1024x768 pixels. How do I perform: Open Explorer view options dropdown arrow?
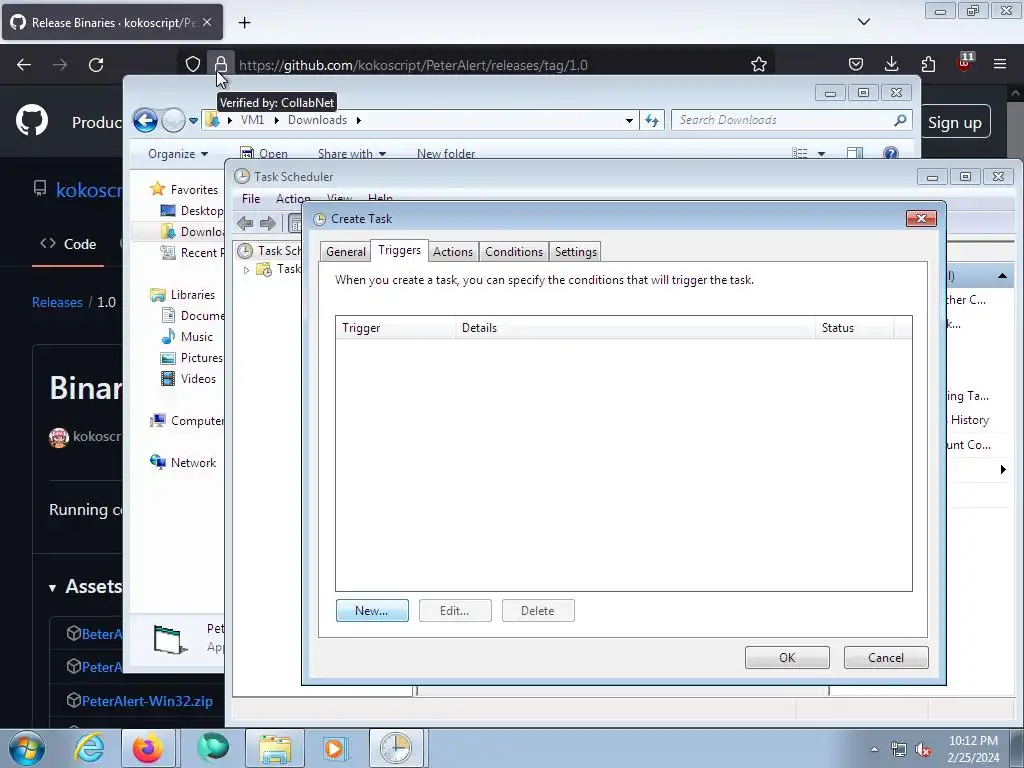(x=822, y=154)
